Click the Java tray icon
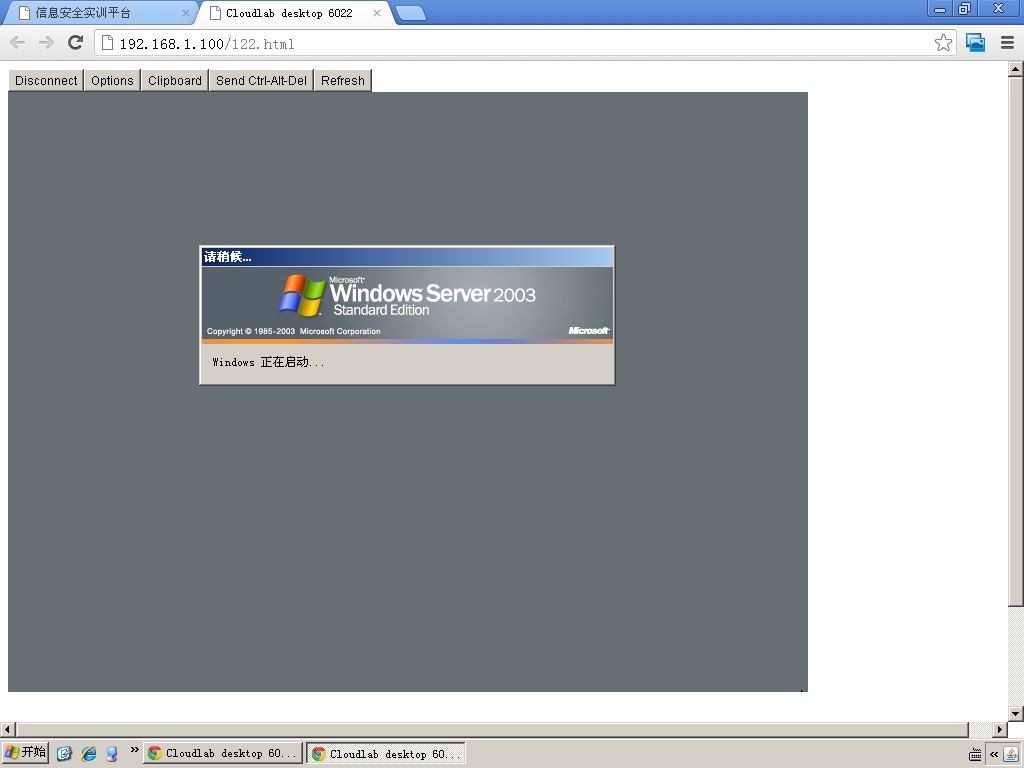 pos(1011,754)
